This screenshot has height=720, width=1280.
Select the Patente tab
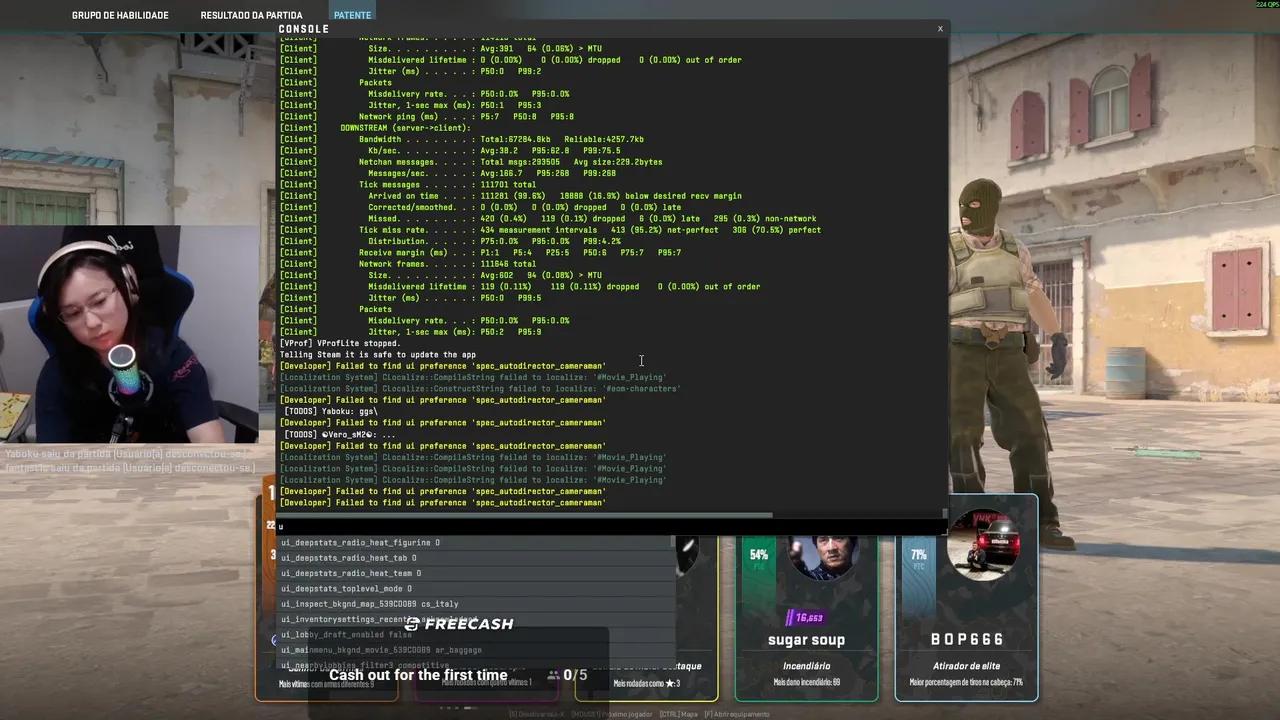point(352,15)
